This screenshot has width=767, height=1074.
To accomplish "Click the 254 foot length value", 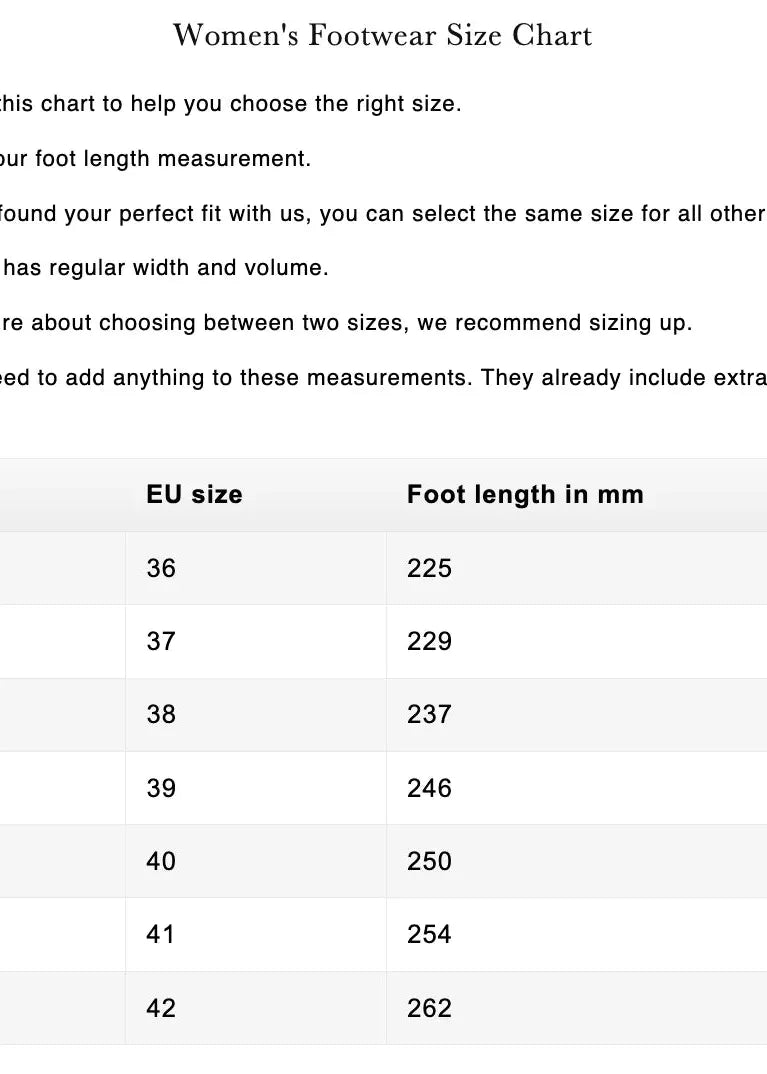I will [x=429, y=934].
